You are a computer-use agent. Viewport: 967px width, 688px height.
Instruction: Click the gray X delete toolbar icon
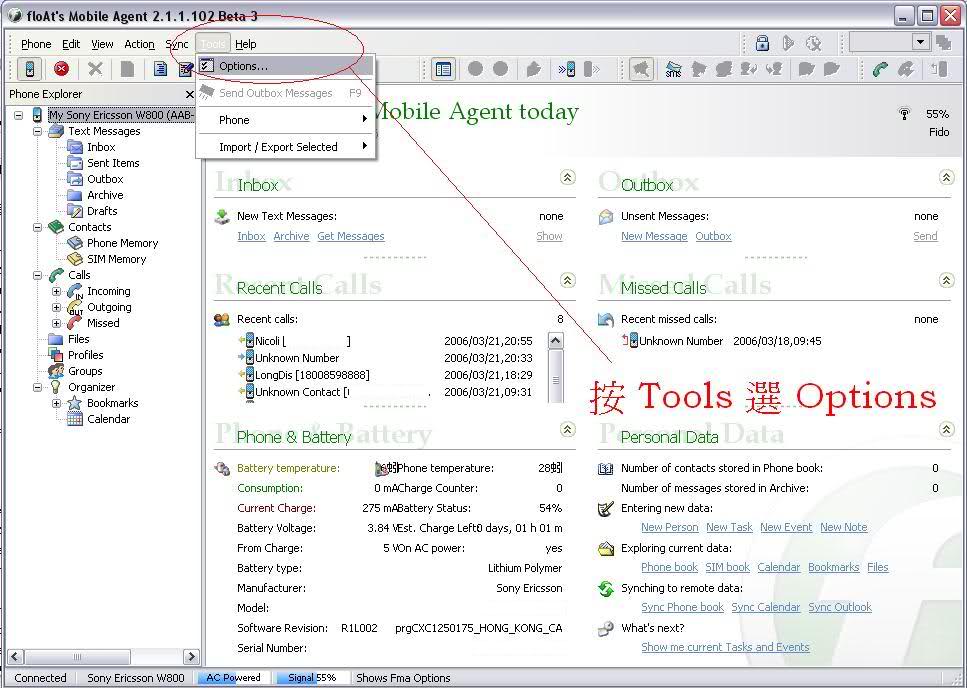point(95,69)
